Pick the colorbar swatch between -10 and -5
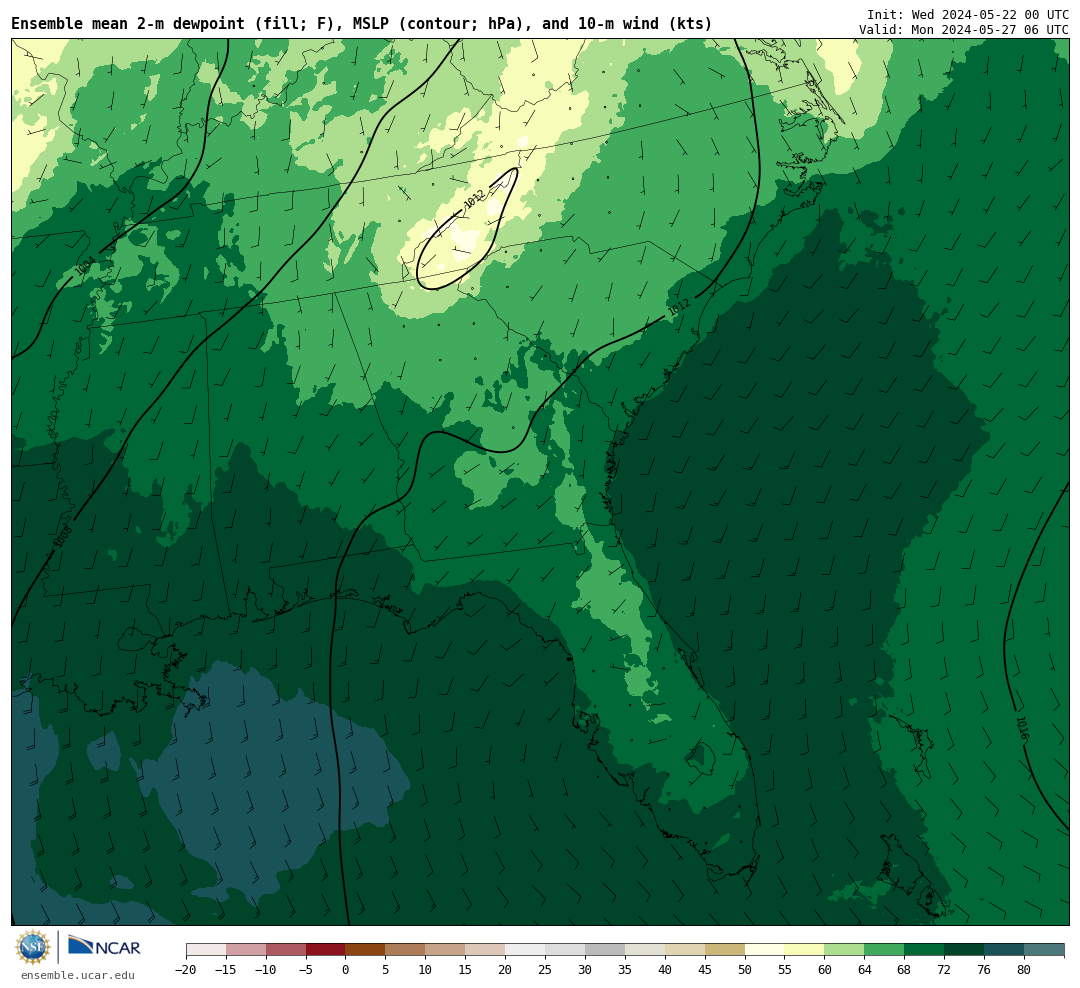1080x988 pixels. [x=286, y=950]
